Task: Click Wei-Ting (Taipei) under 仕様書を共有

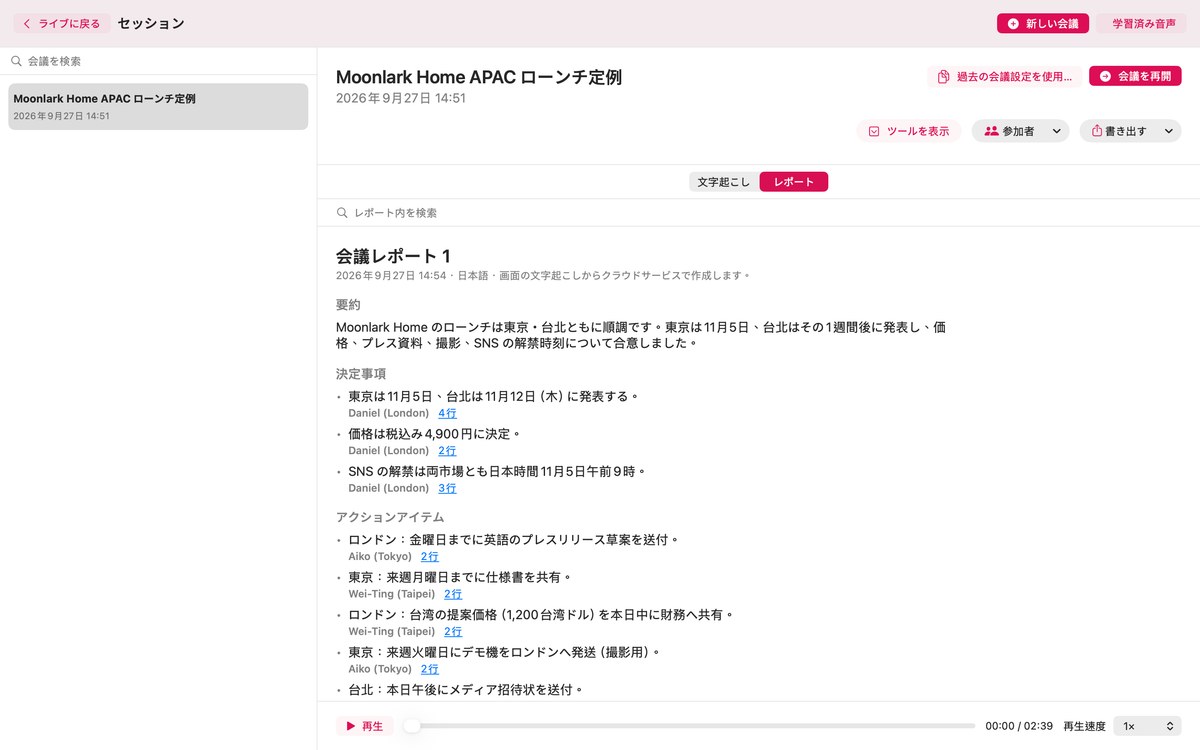Action: coord(392,594)
